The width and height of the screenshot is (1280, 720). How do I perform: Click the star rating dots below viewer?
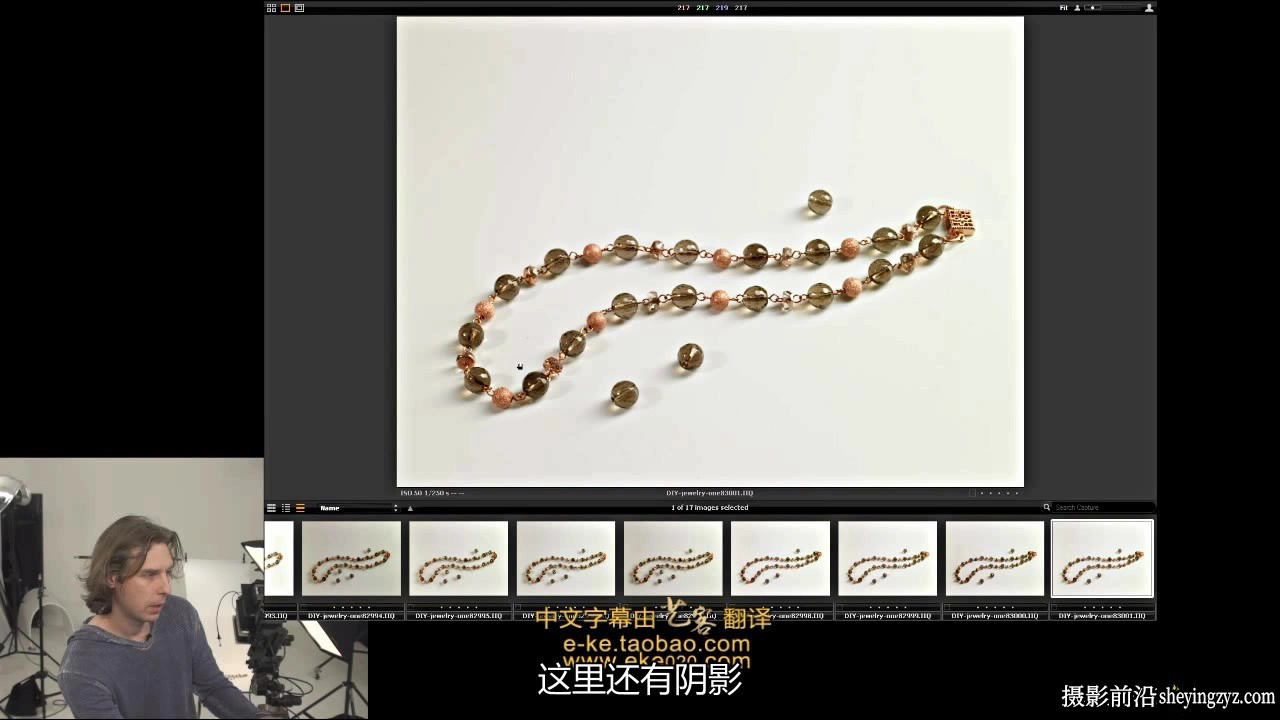(999, 493)
